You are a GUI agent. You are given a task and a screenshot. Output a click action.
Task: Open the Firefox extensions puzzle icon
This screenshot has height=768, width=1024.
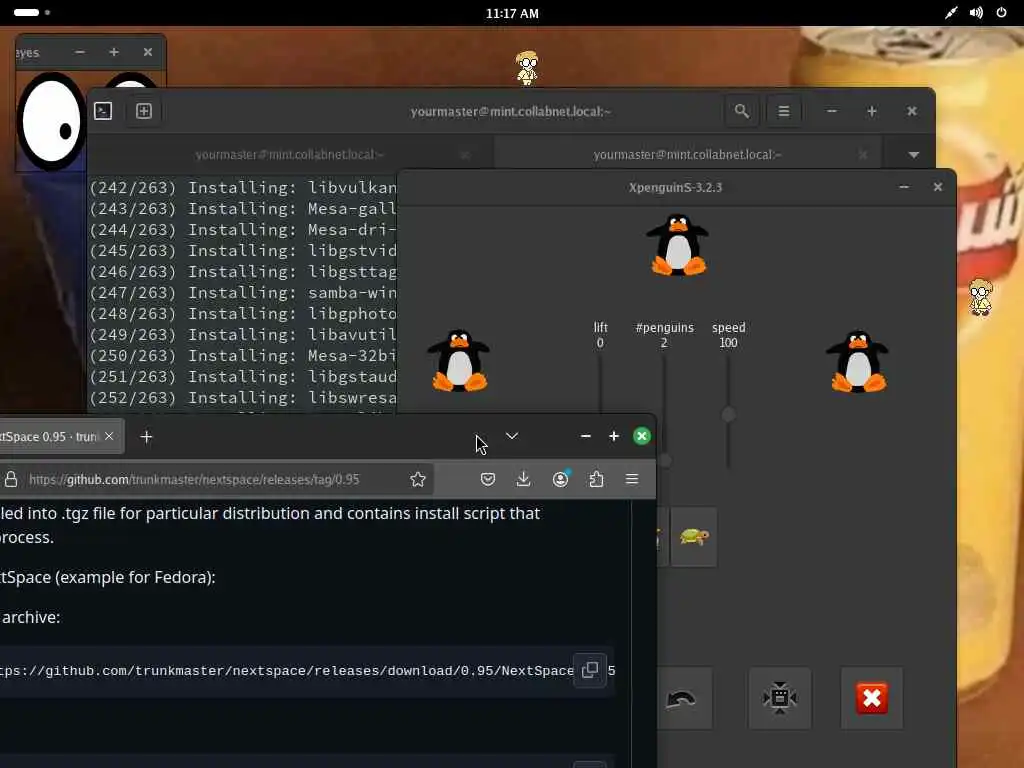pyautogui.click(x=596, y=479)
